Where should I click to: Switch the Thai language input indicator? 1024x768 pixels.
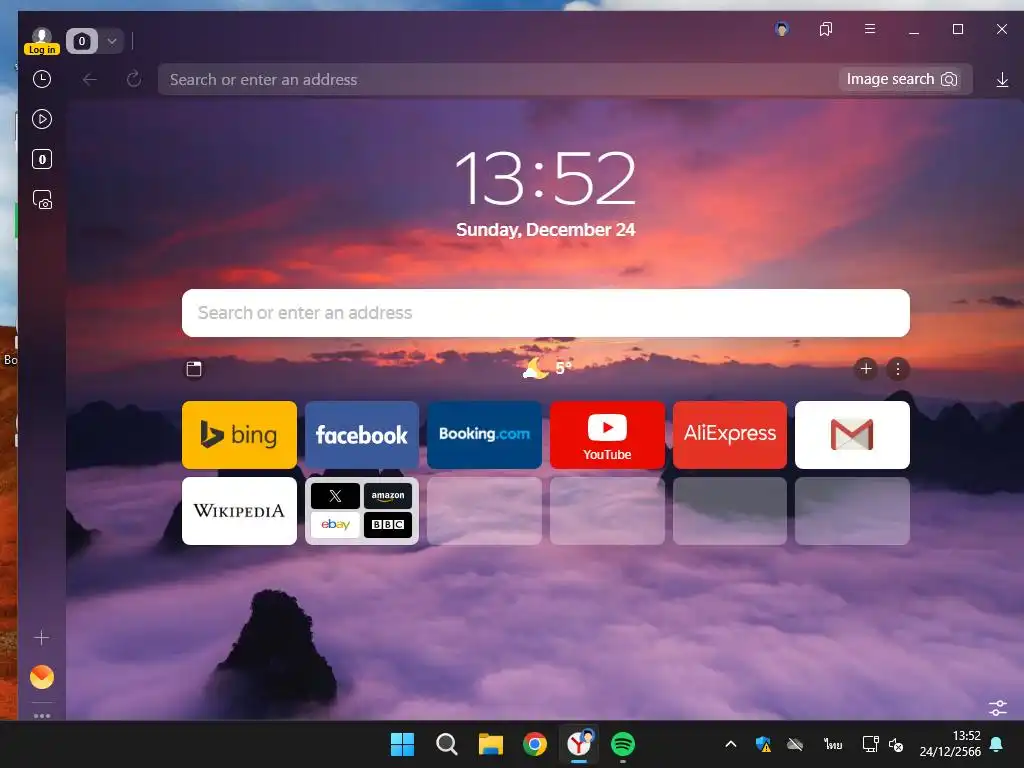(x=833, y=744)
